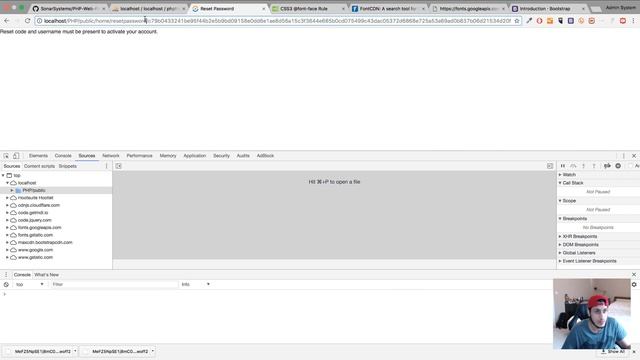Click the pause script execution icon

click(x=563, y=166)
